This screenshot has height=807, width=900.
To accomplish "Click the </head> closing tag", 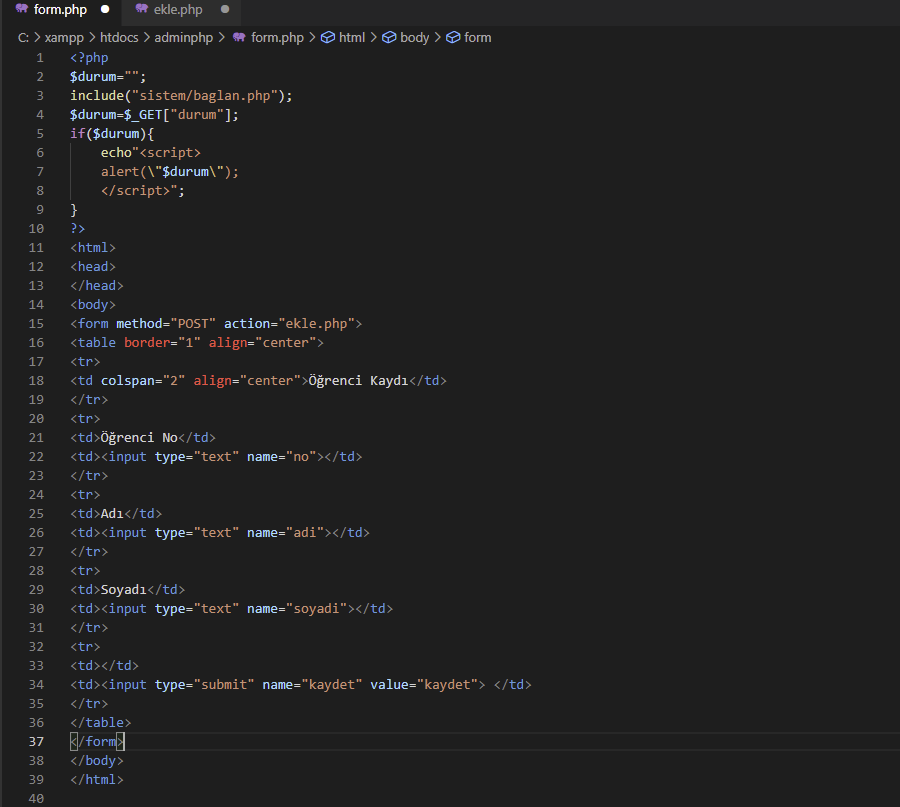I will coord(96,285).
